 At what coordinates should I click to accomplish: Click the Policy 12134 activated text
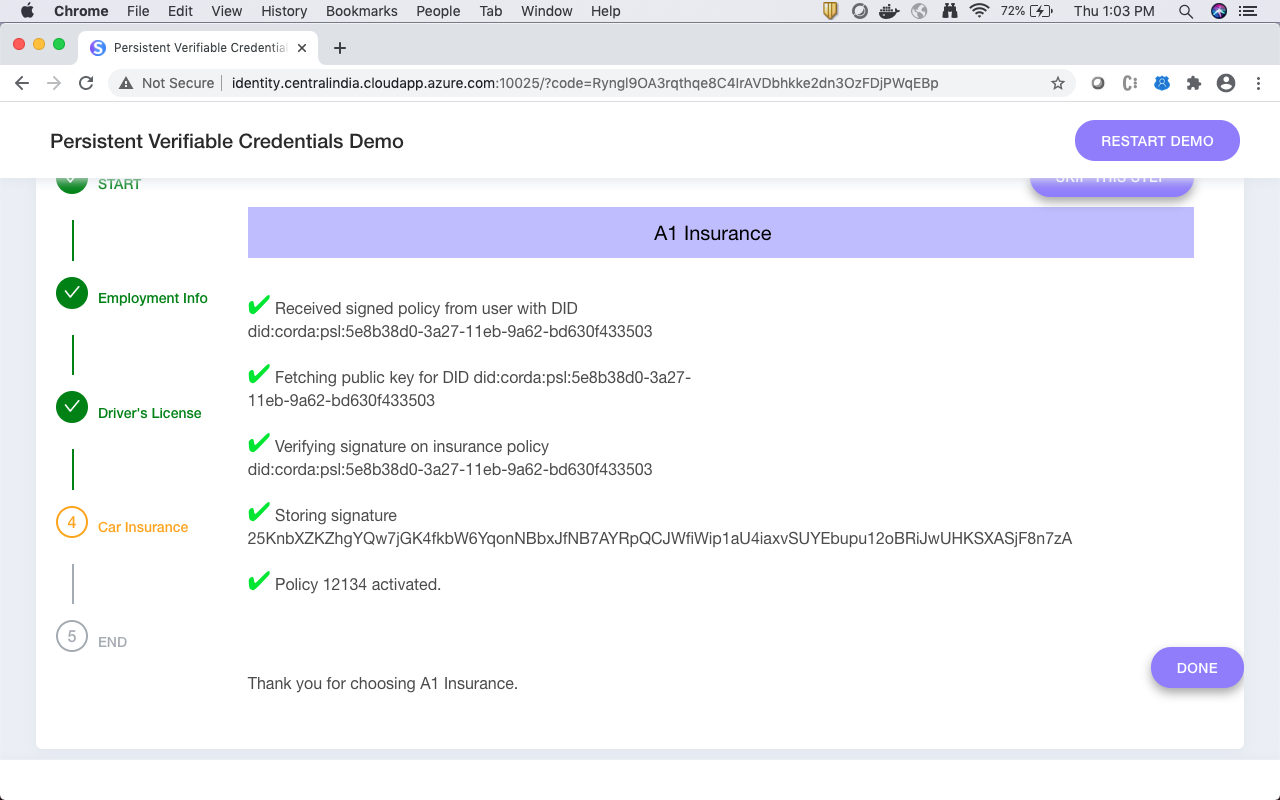pos(358,584)
